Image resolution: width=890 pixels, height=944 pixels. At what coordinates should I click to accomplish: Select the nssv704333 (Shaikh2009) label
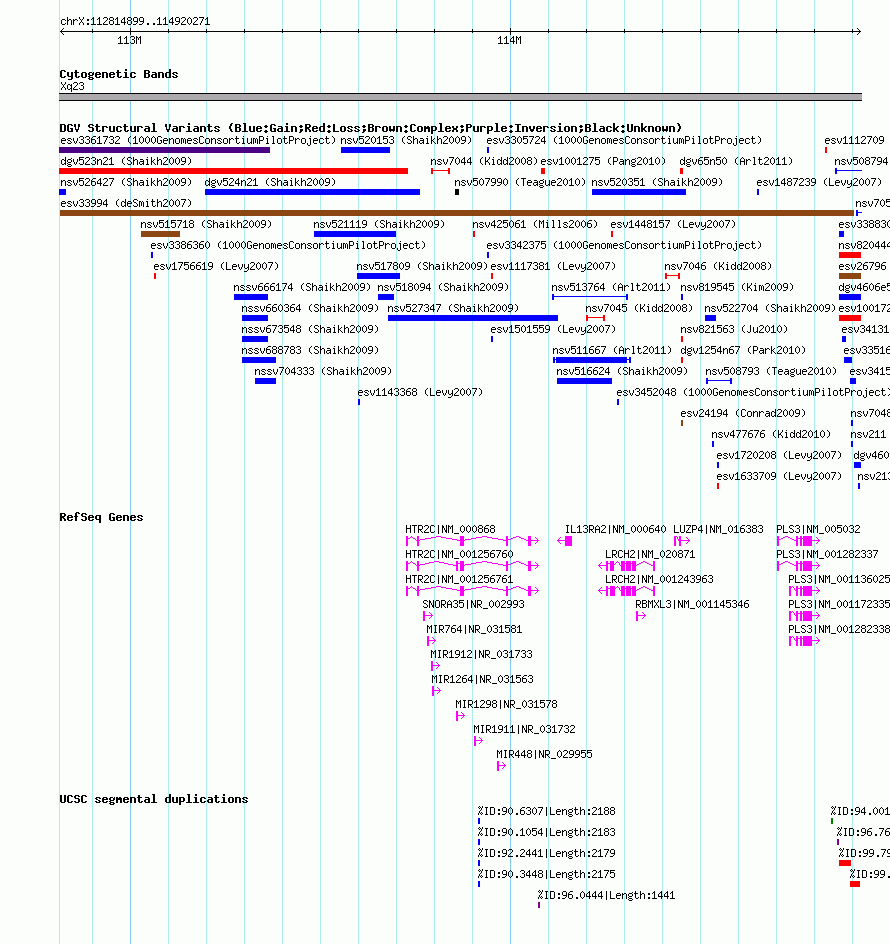[x=323, y=371]
